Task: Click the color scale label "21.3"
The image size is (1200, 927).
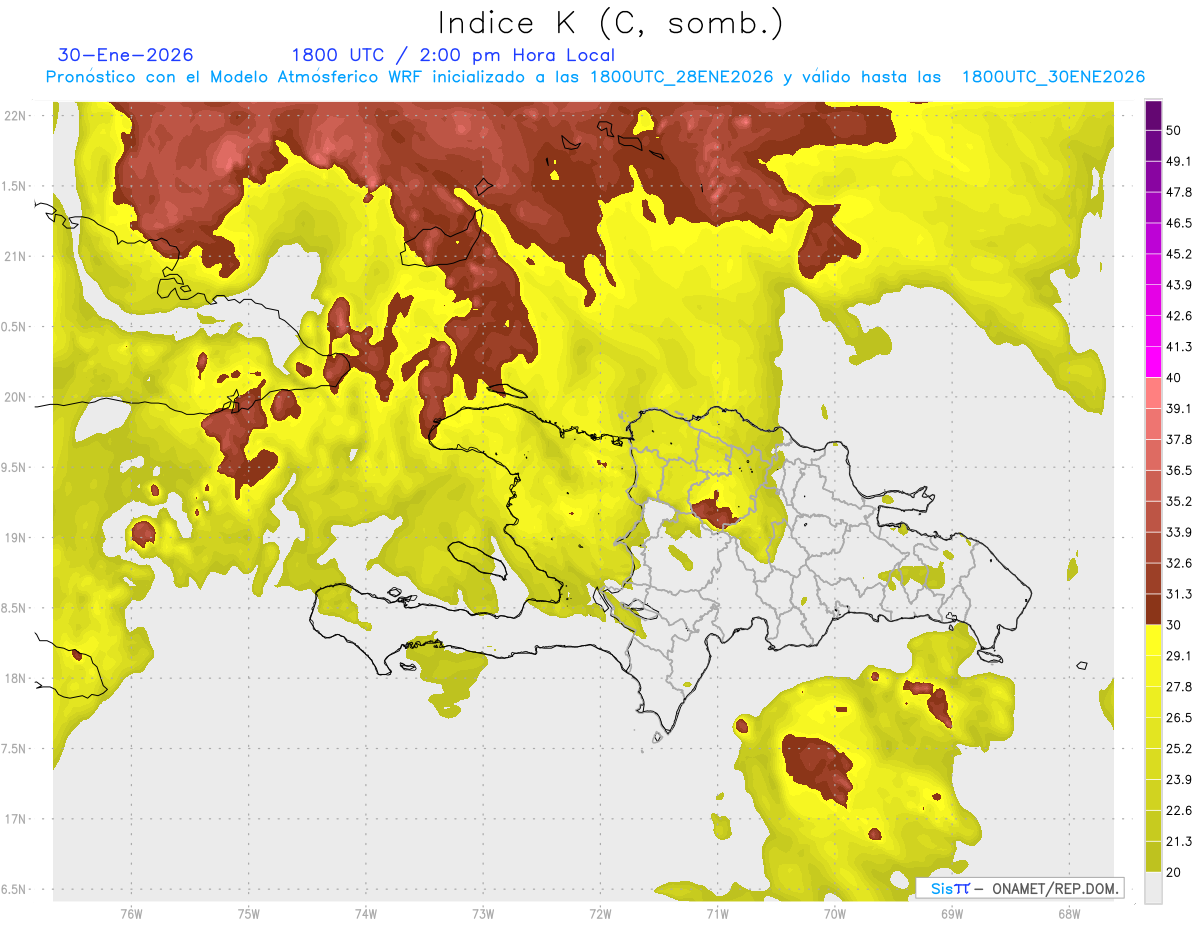Action: pyautogui.click(x=1179, y=841)
